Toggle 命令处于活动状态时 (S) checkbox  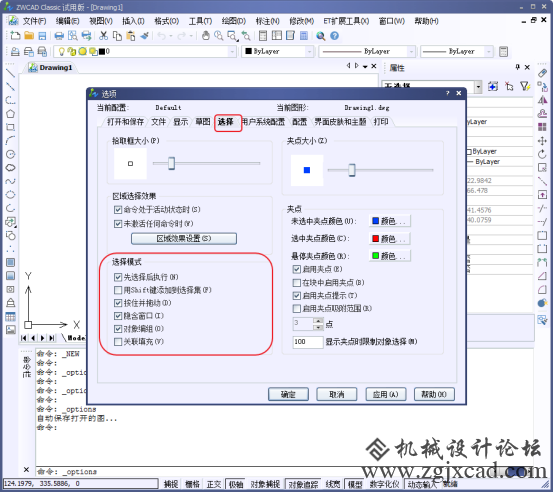(118, 210)
